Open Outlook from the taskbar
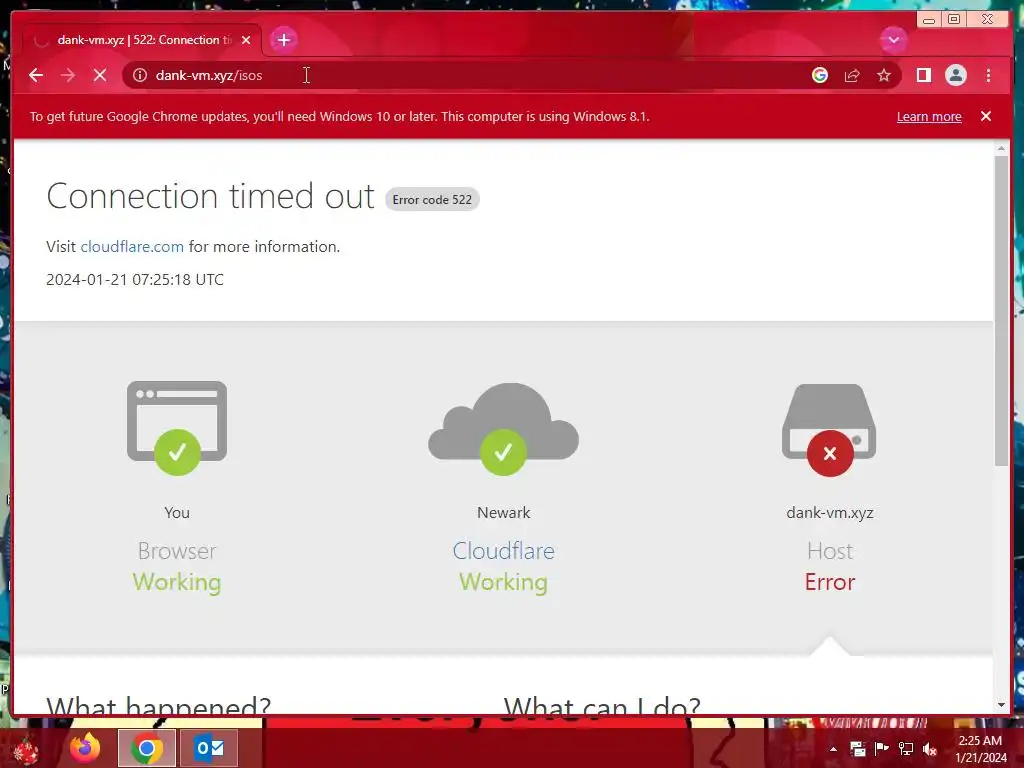The width and height of the screenshot is (1024, 768). tap(209, 748)
